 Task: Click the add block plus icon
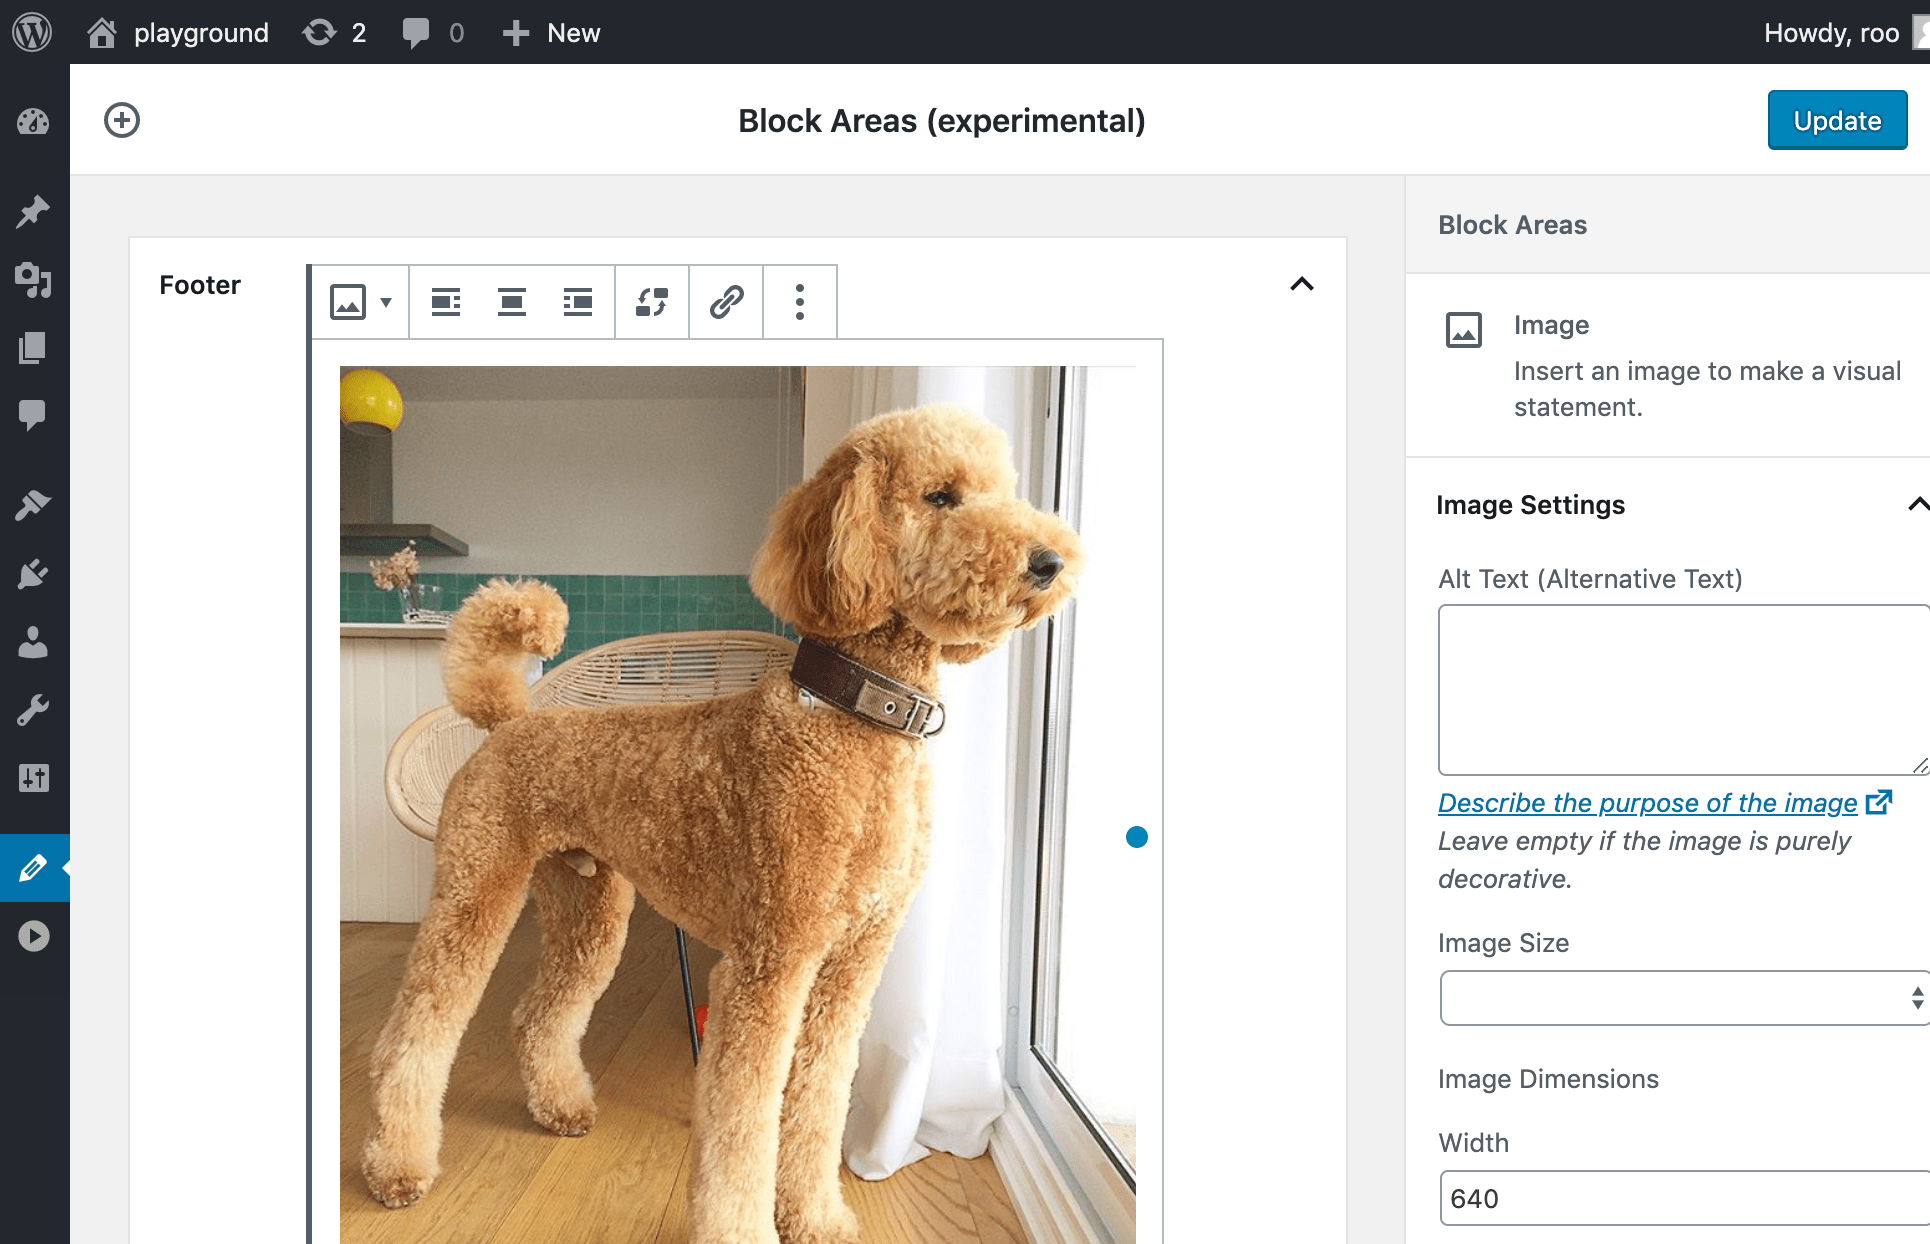[122, 120]
